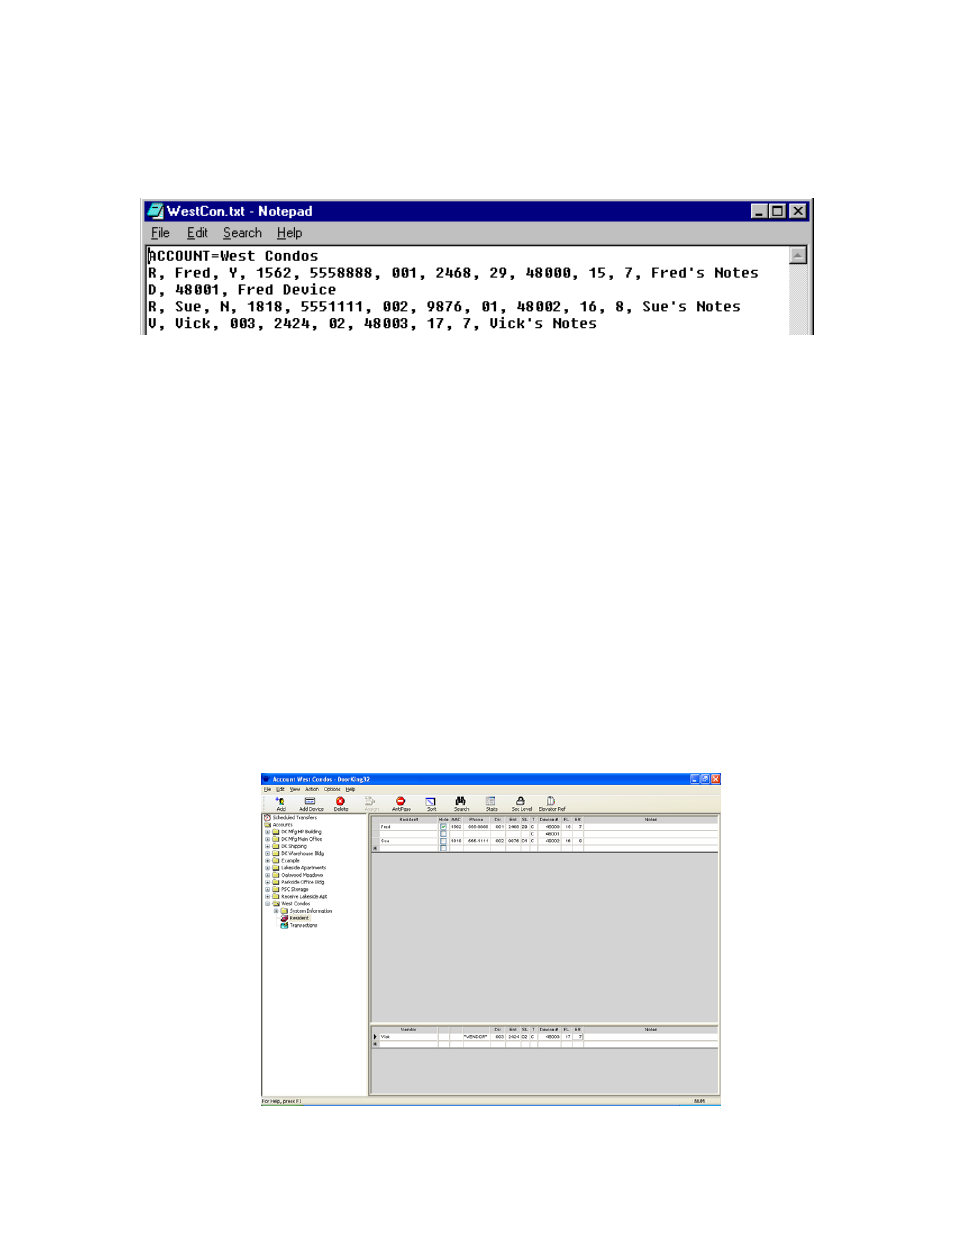Close the DoorKing32 window
The width and height of the screenshot is (954, 1235).
[x=716, y=779]
